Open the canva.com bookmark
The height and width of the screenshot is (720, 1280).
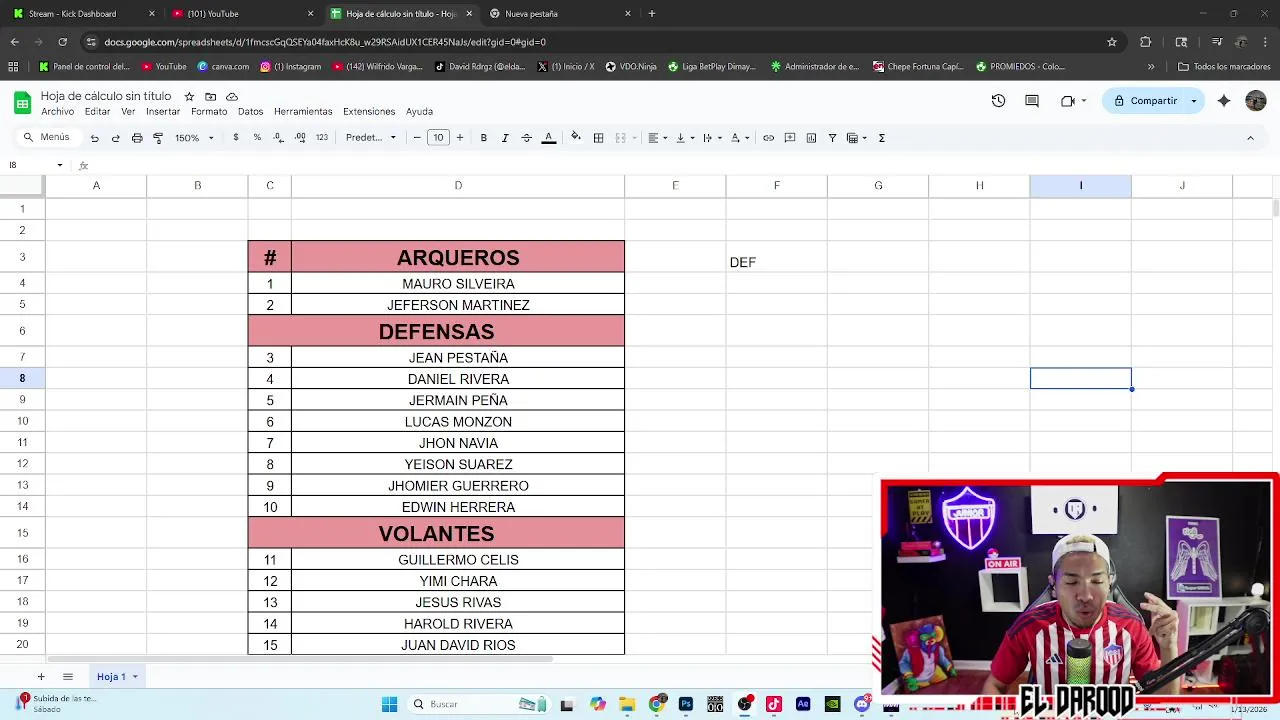[x=223, y=67]
